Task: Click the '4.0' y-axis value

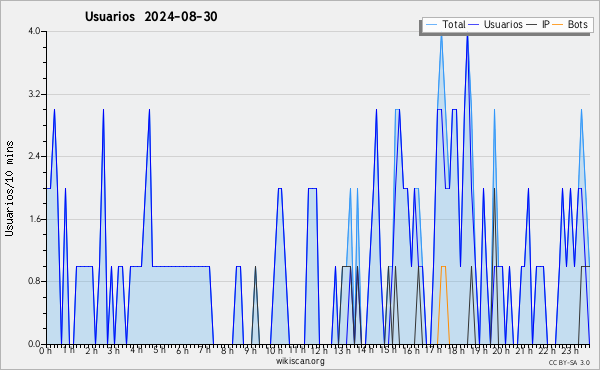Action: coord(34,31)
